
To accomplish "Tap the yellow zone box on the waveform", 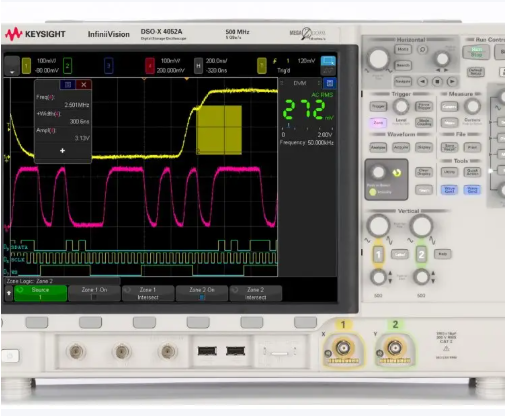I will coord(219,130).
